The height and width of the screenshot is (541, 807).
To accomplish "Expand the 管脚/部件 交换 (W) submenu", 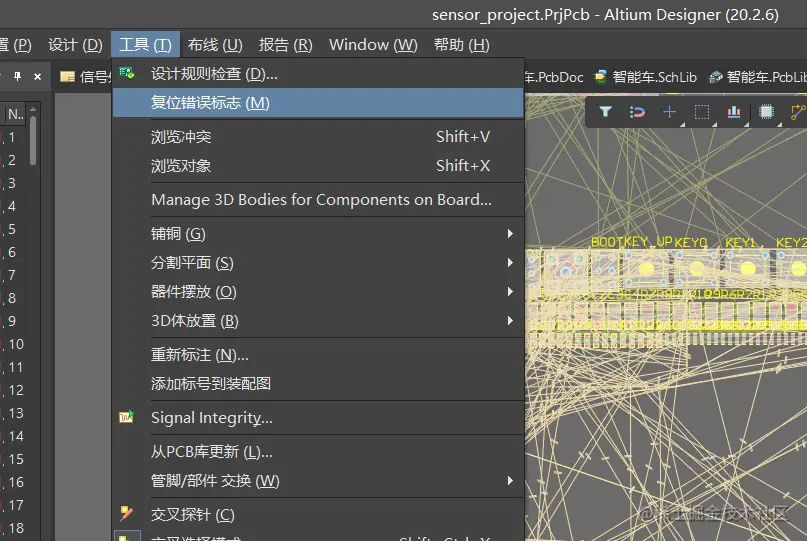I will pos(318,481).
